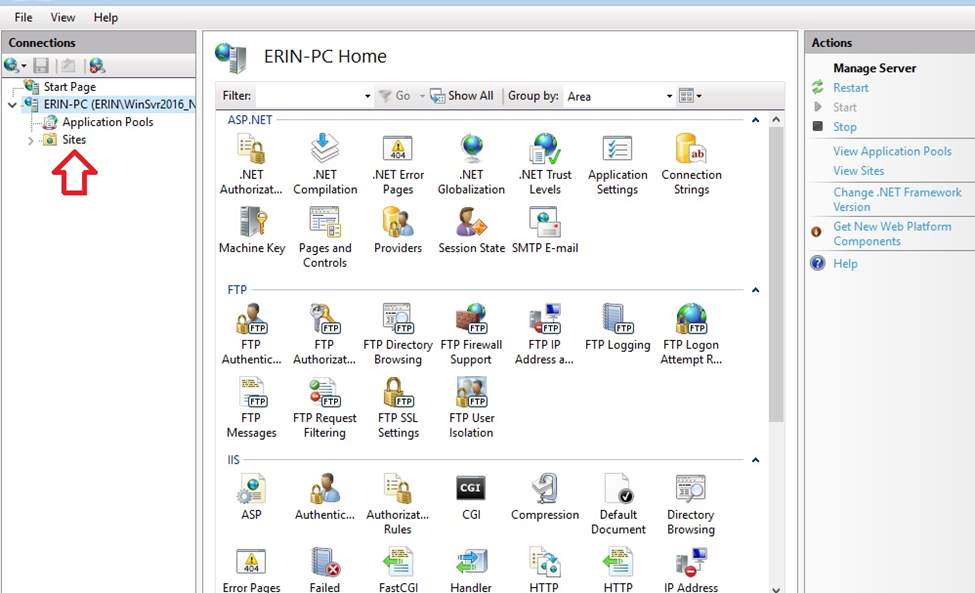This screenshot has width=975, height=593.
Task: Select Application Pools tree item
Action: (x=108, y=122)
